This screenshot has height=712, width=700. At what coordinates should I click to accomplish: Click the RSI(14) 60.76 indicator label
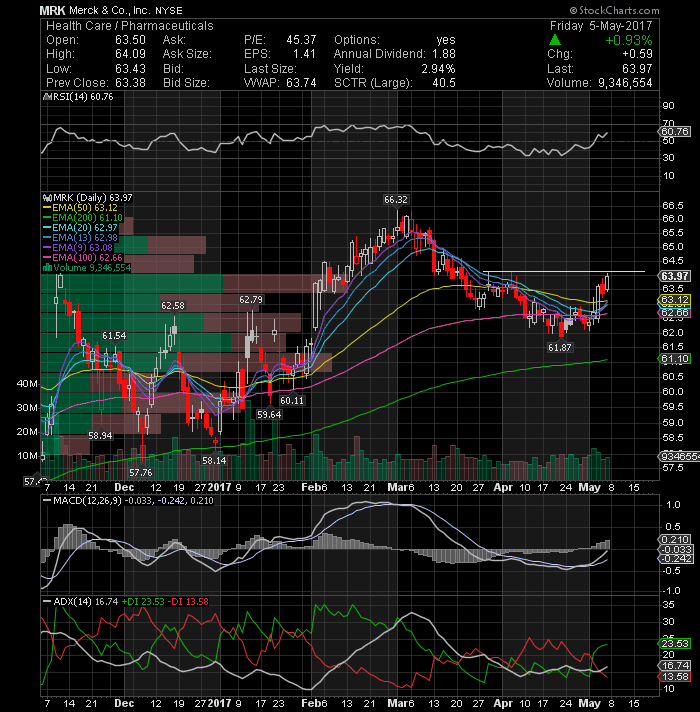click(83, 97)
